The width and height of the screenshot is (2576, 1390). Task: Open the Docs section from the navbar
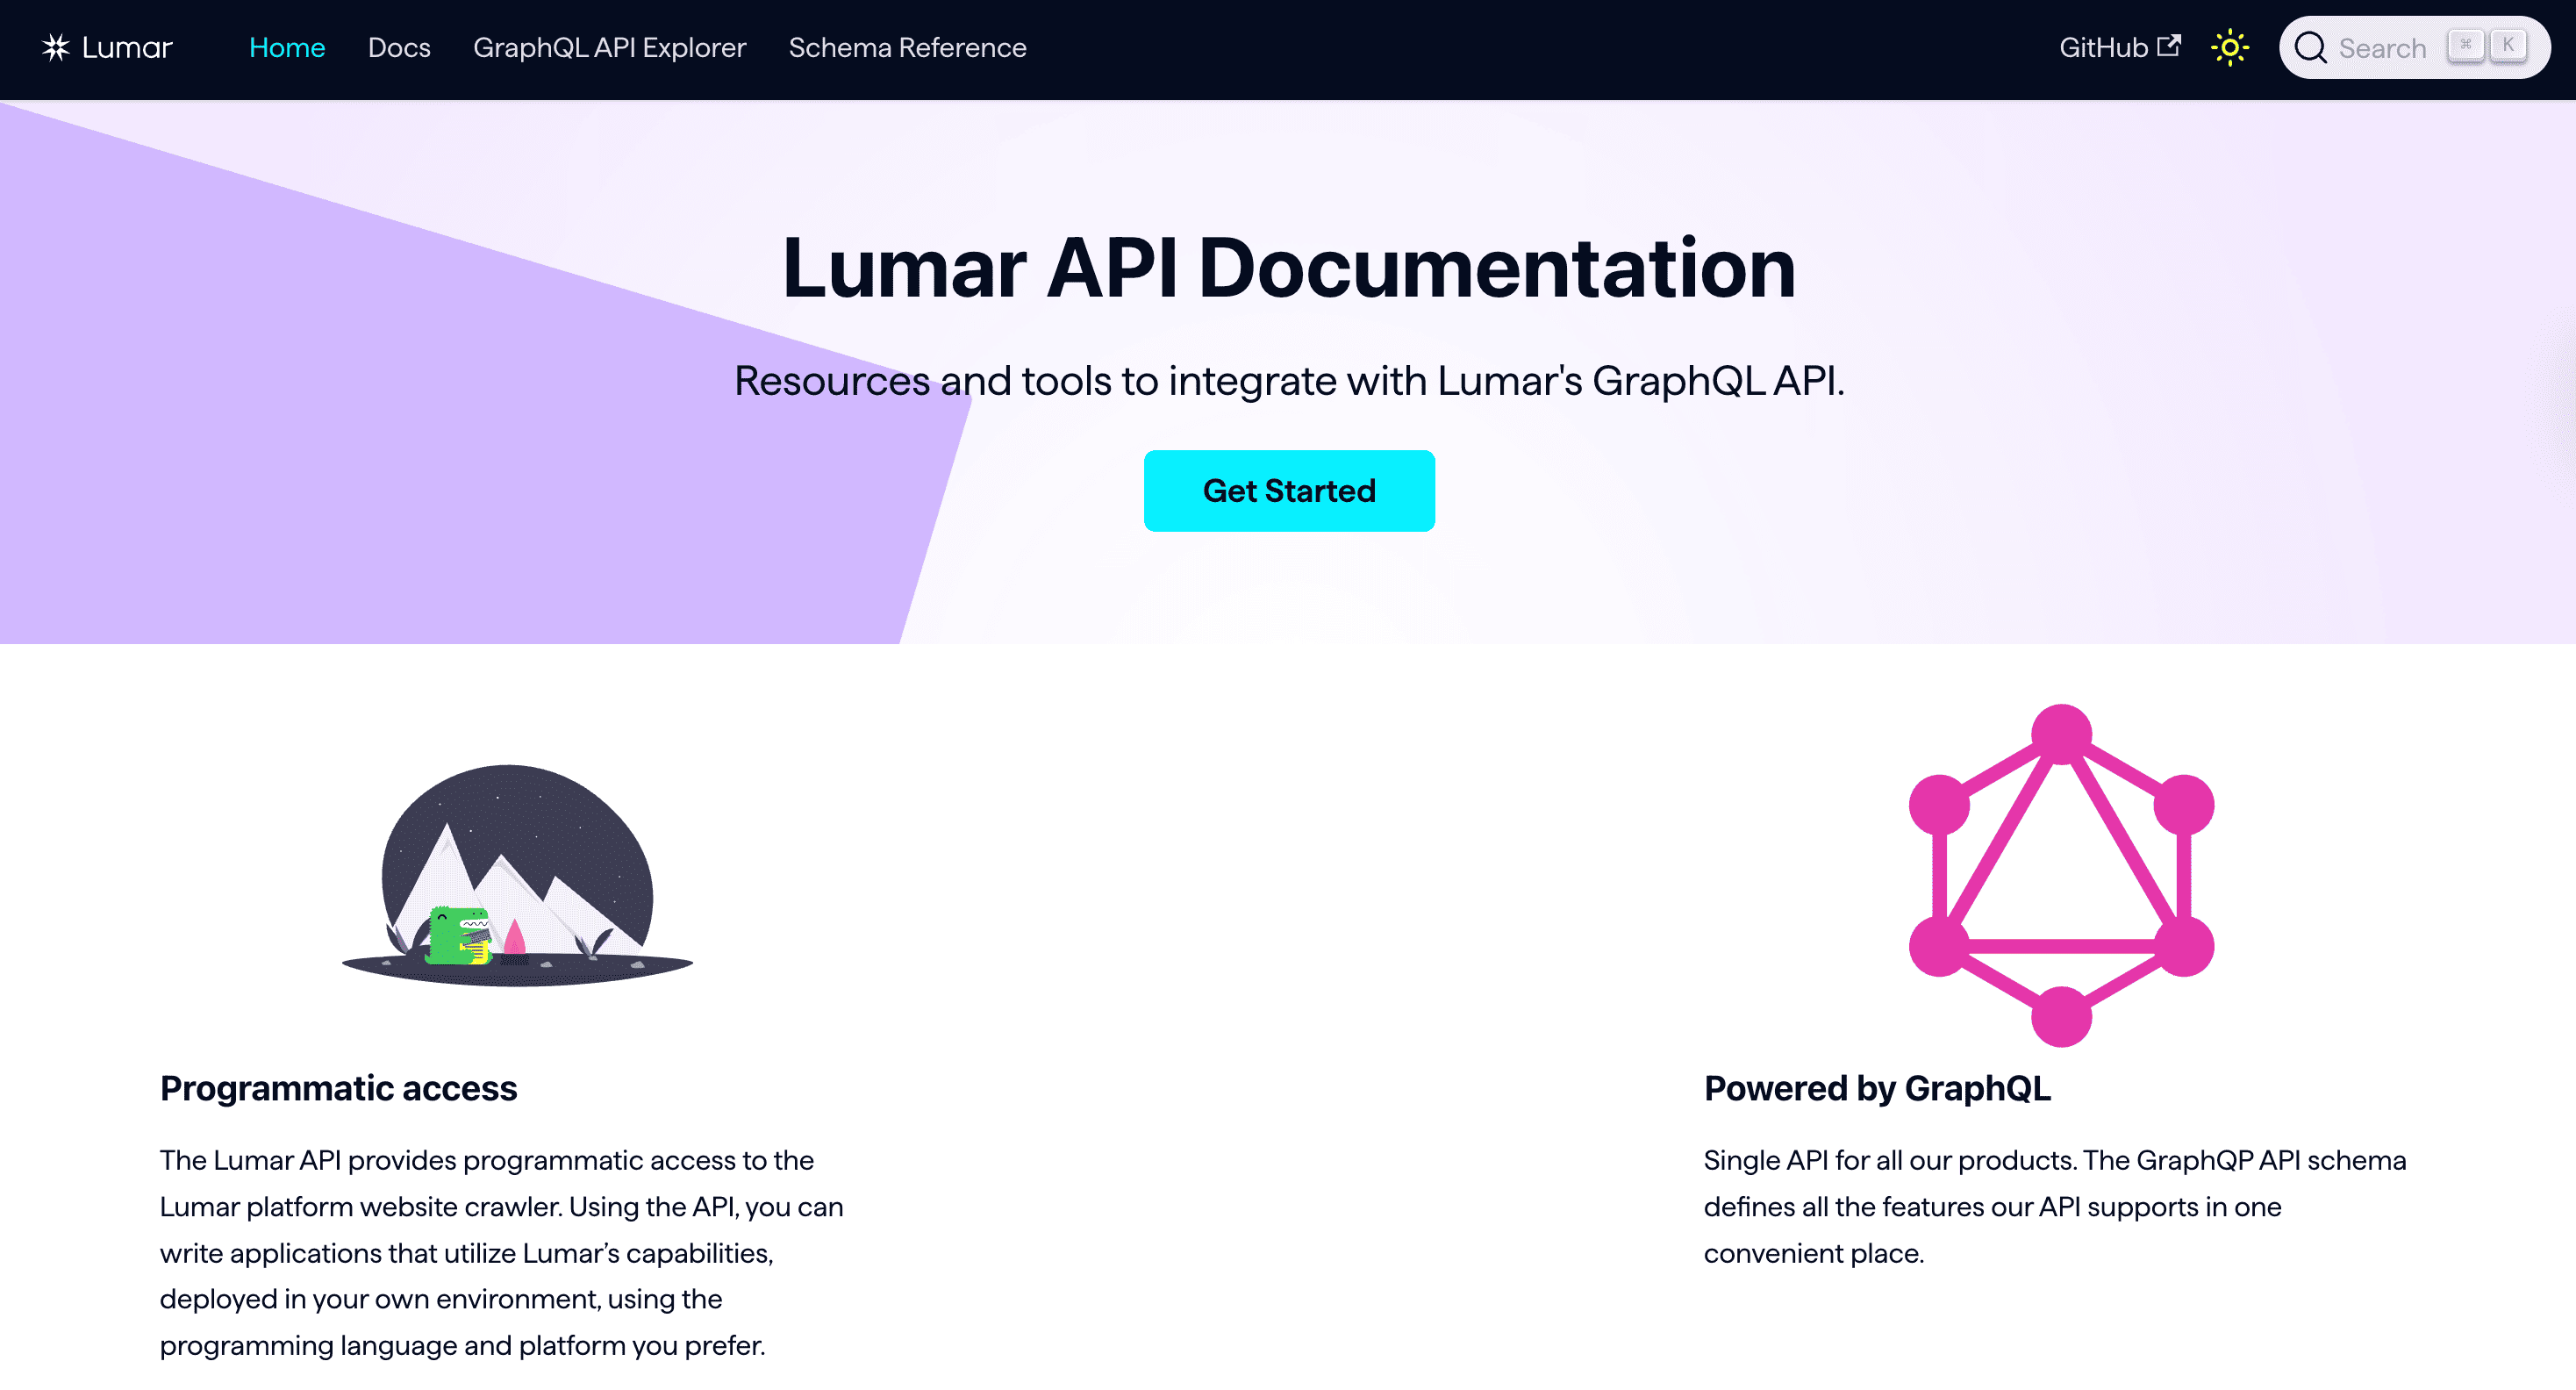399,47
